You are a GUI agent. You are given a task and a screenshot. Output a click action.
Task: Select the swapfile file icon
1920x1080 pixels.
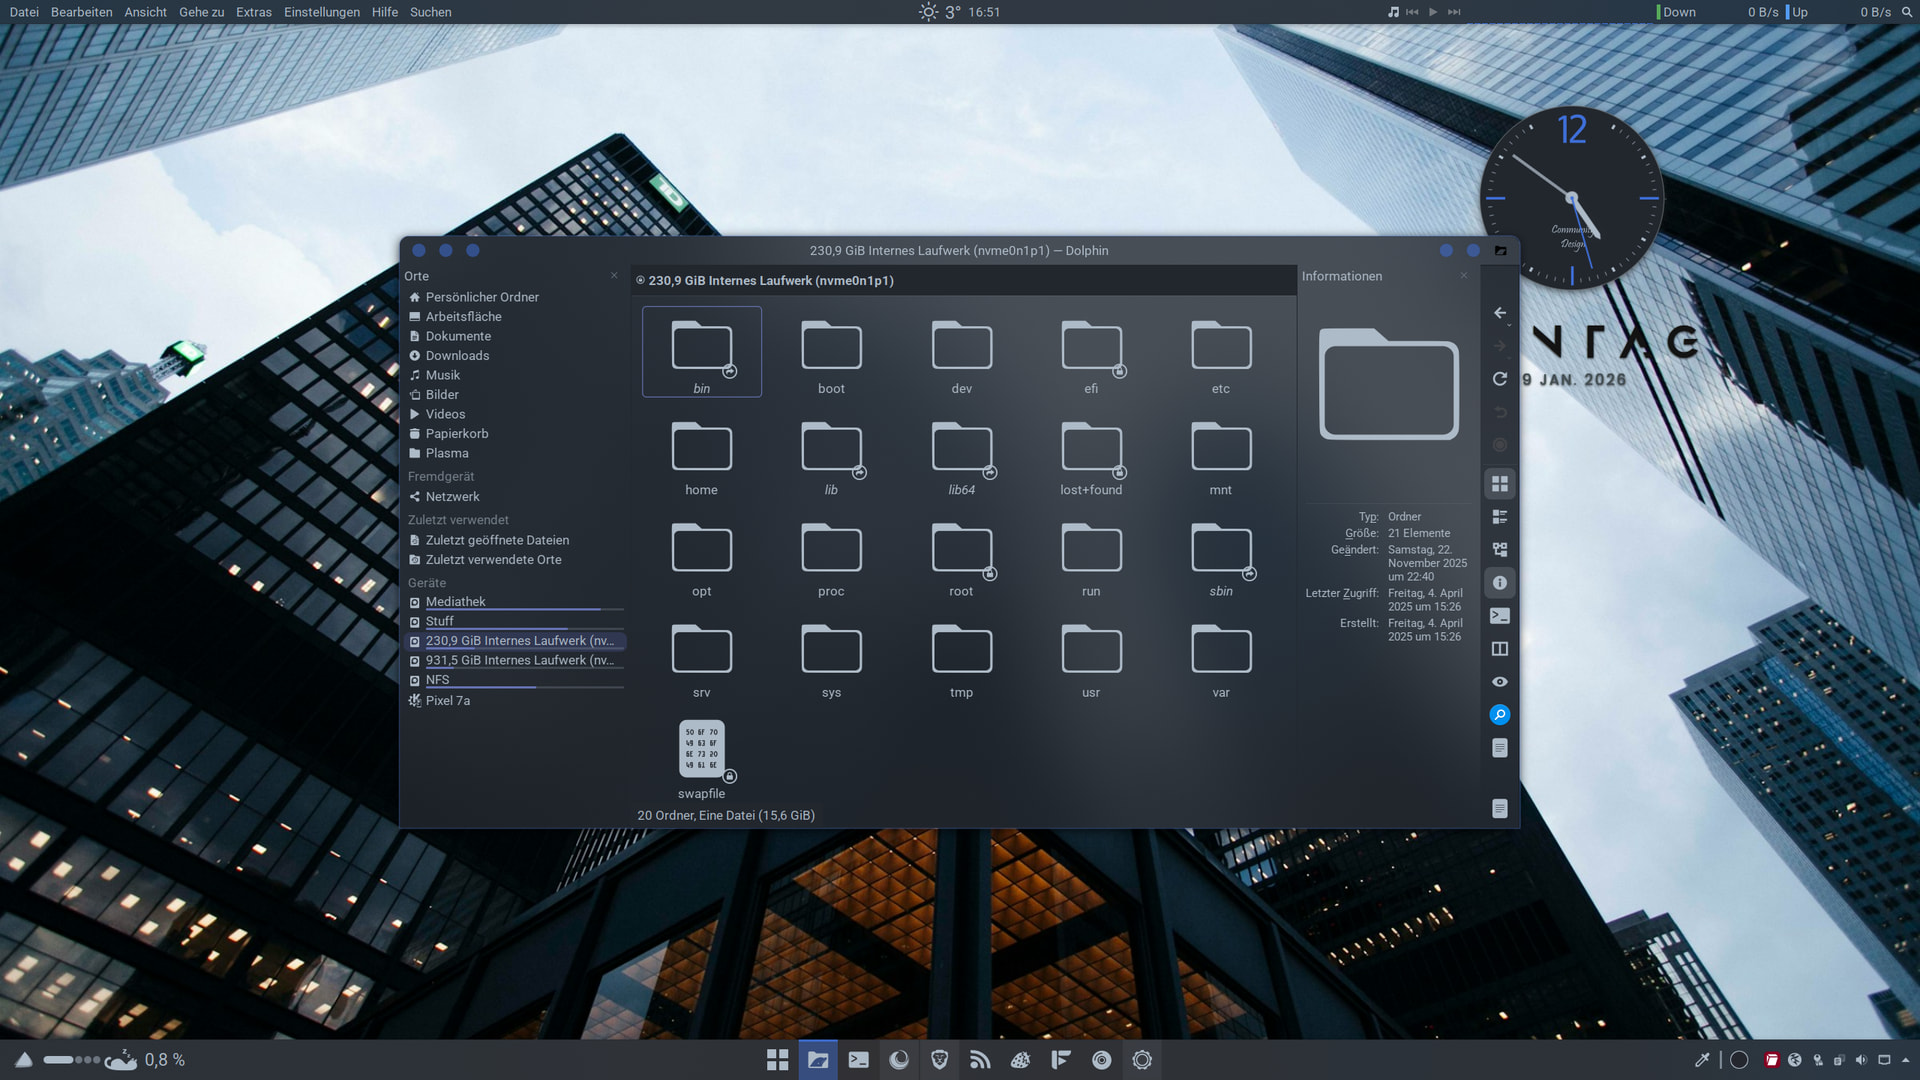[701, 749]
